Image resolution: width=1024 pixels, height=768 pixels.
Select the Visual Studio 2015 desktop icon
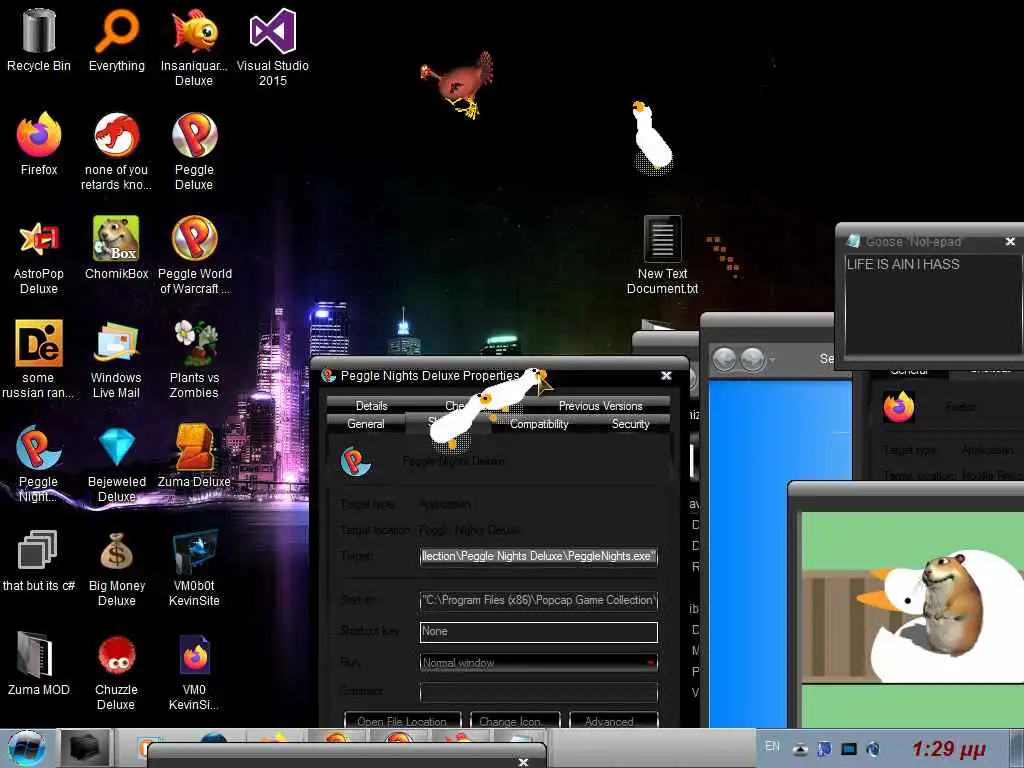coord(272,47)
